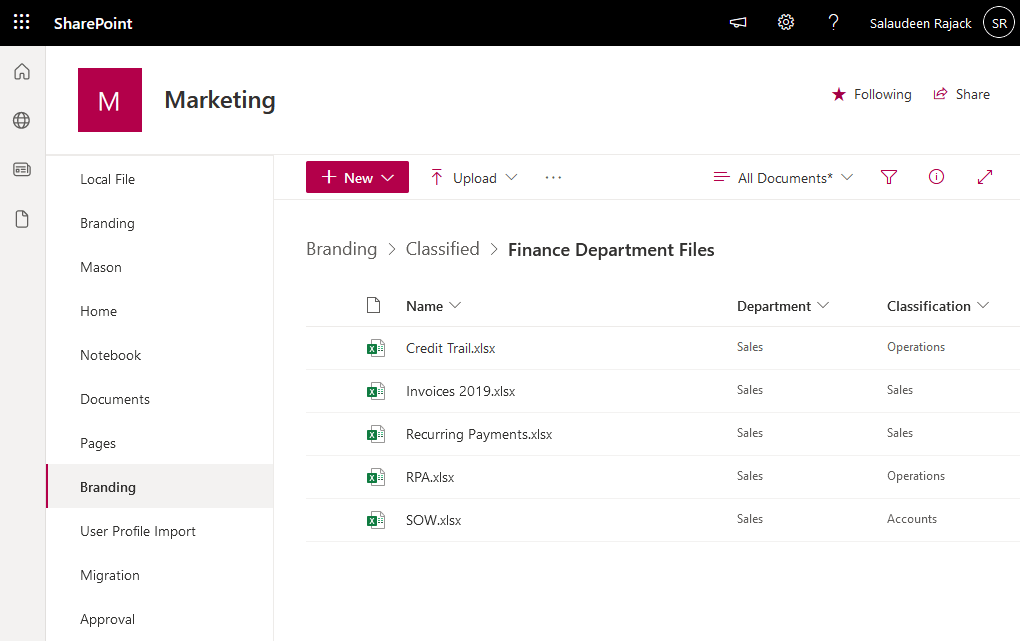This screenshot has height=641, width=1020.
Task: Select the Home icon in left rail
Action: 21,72
